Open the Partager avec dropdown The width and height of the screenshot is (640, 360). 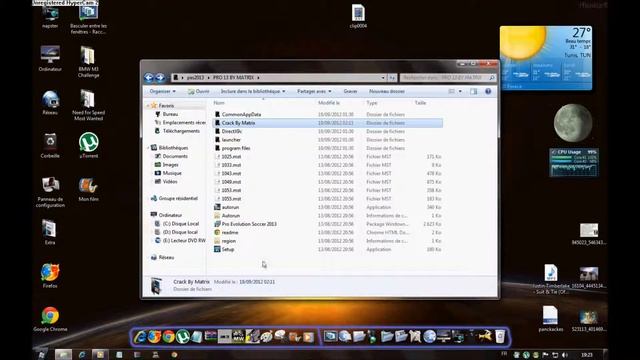[314, 91]
